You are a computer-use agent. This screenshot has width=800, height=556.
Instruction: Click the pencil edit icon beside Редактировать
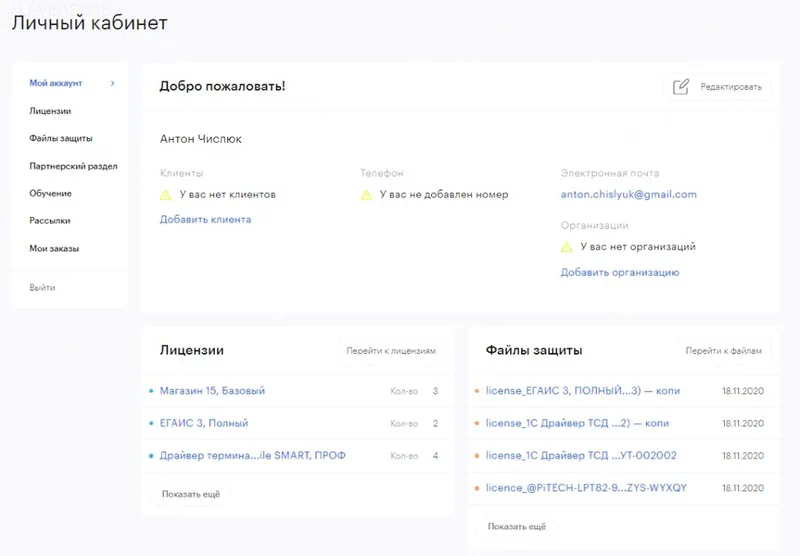tap(681, 87)
